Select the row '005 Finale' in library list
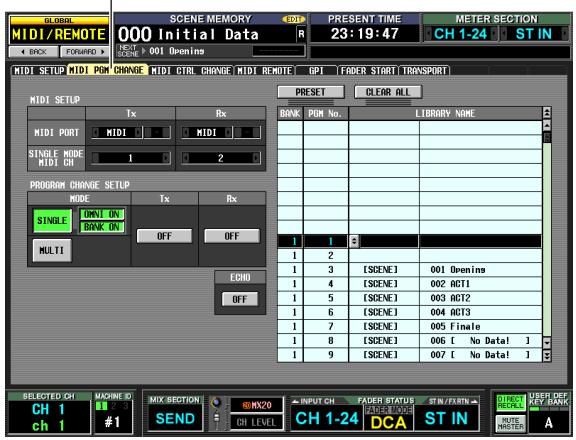Screen dimensions: 576x440 point(409,327)
